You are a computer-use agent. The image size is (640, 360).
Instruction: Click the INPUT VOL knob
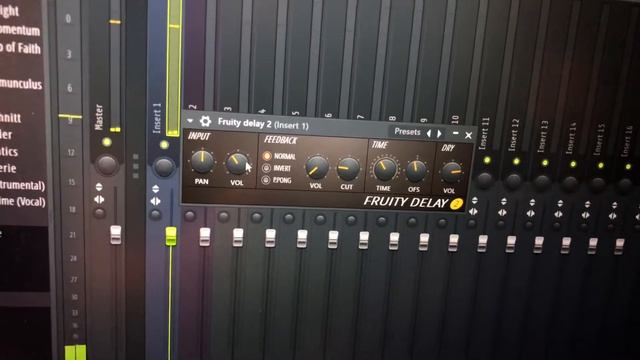coord(237,164)
